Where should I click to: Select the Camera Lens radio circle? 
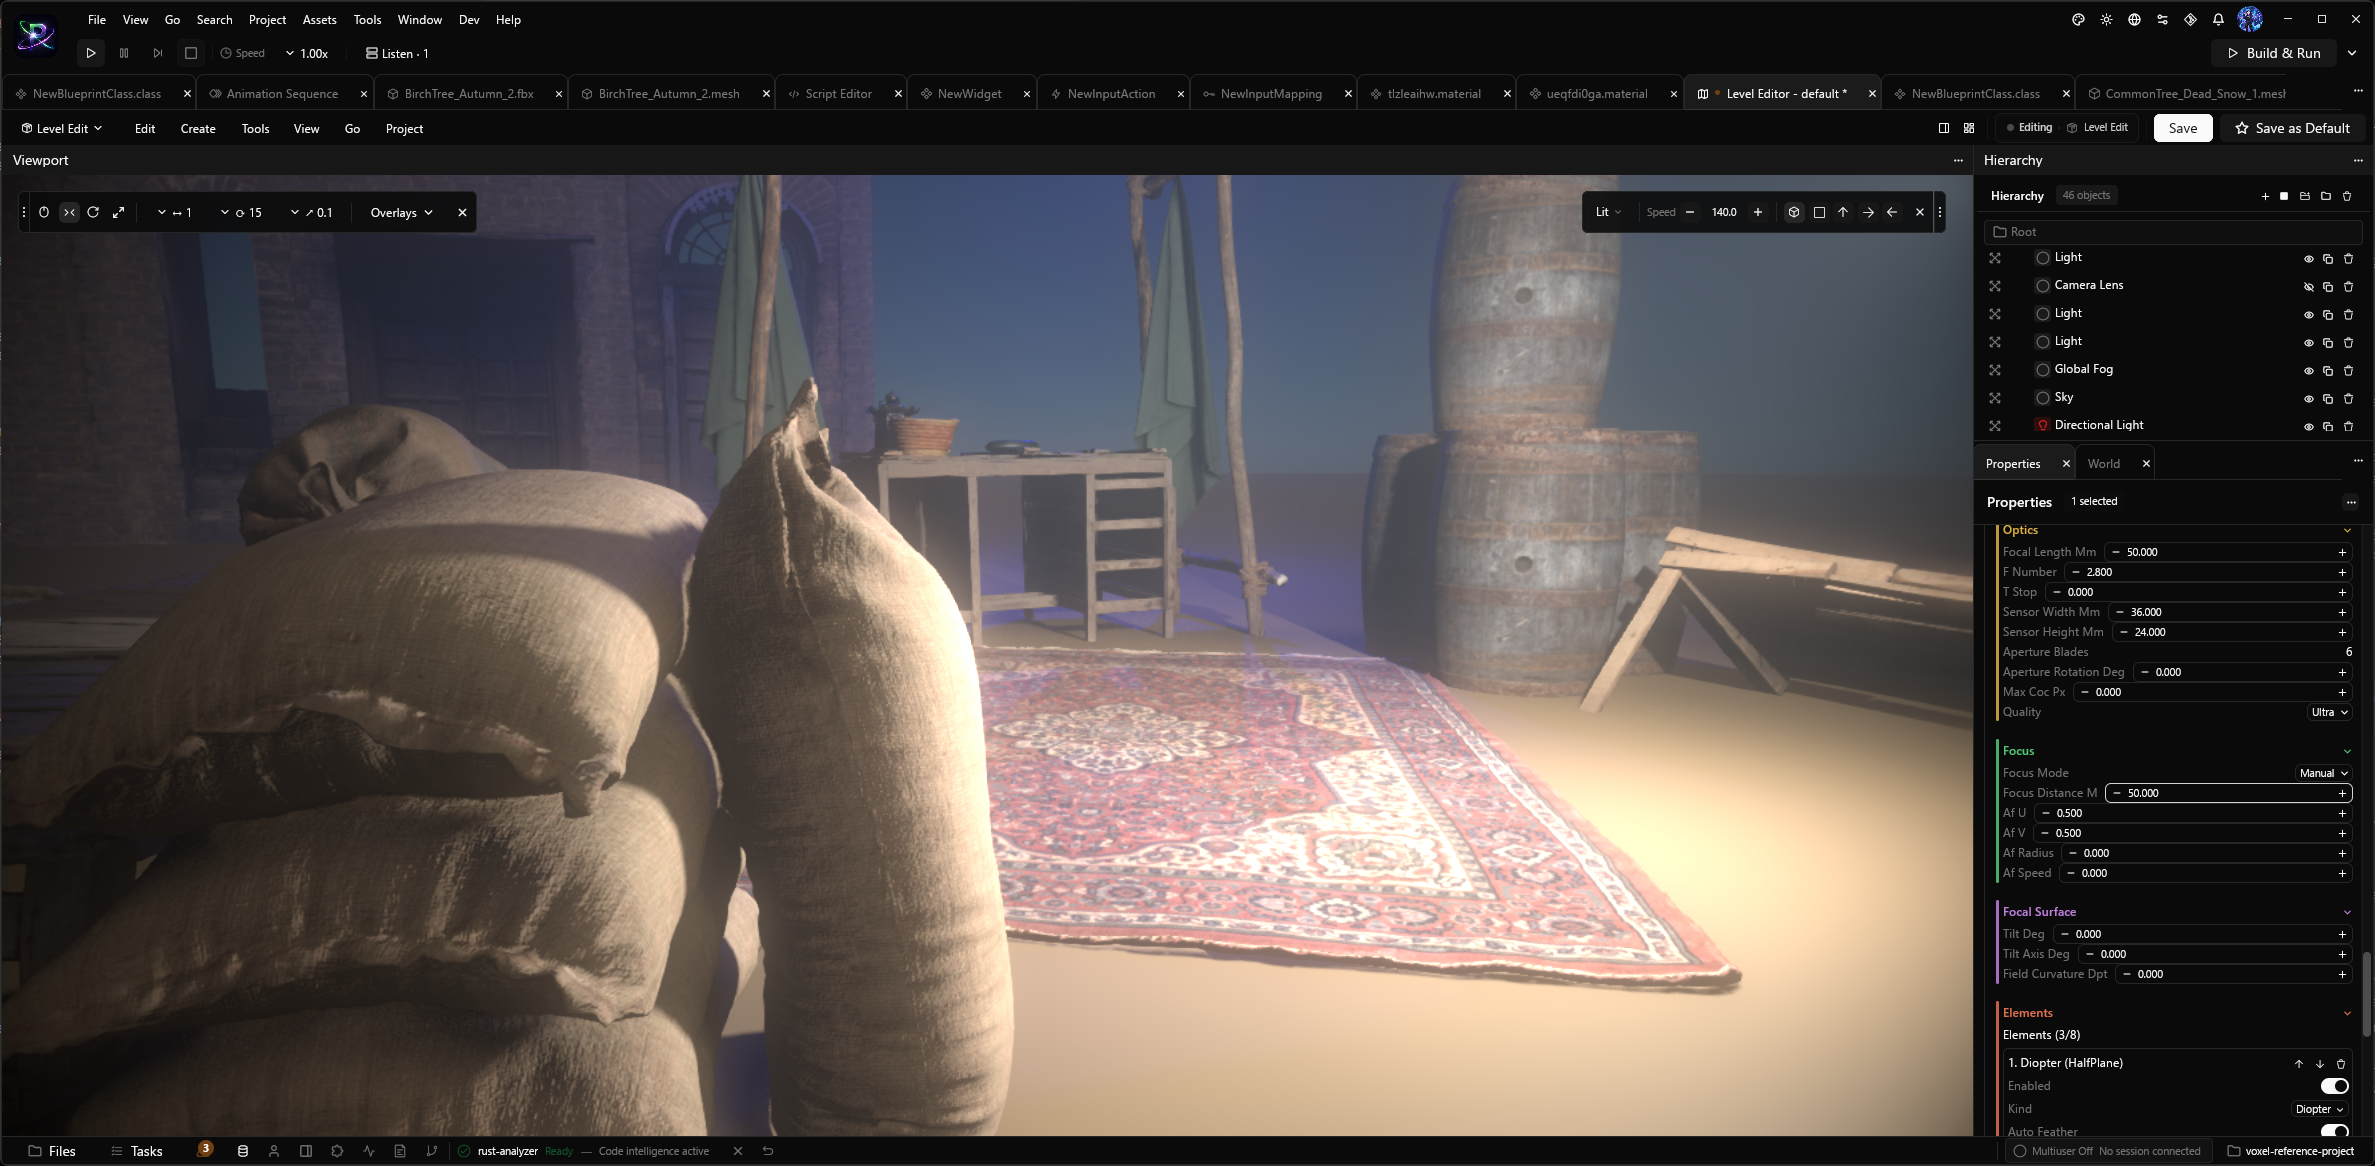(x=2043, y=286)
